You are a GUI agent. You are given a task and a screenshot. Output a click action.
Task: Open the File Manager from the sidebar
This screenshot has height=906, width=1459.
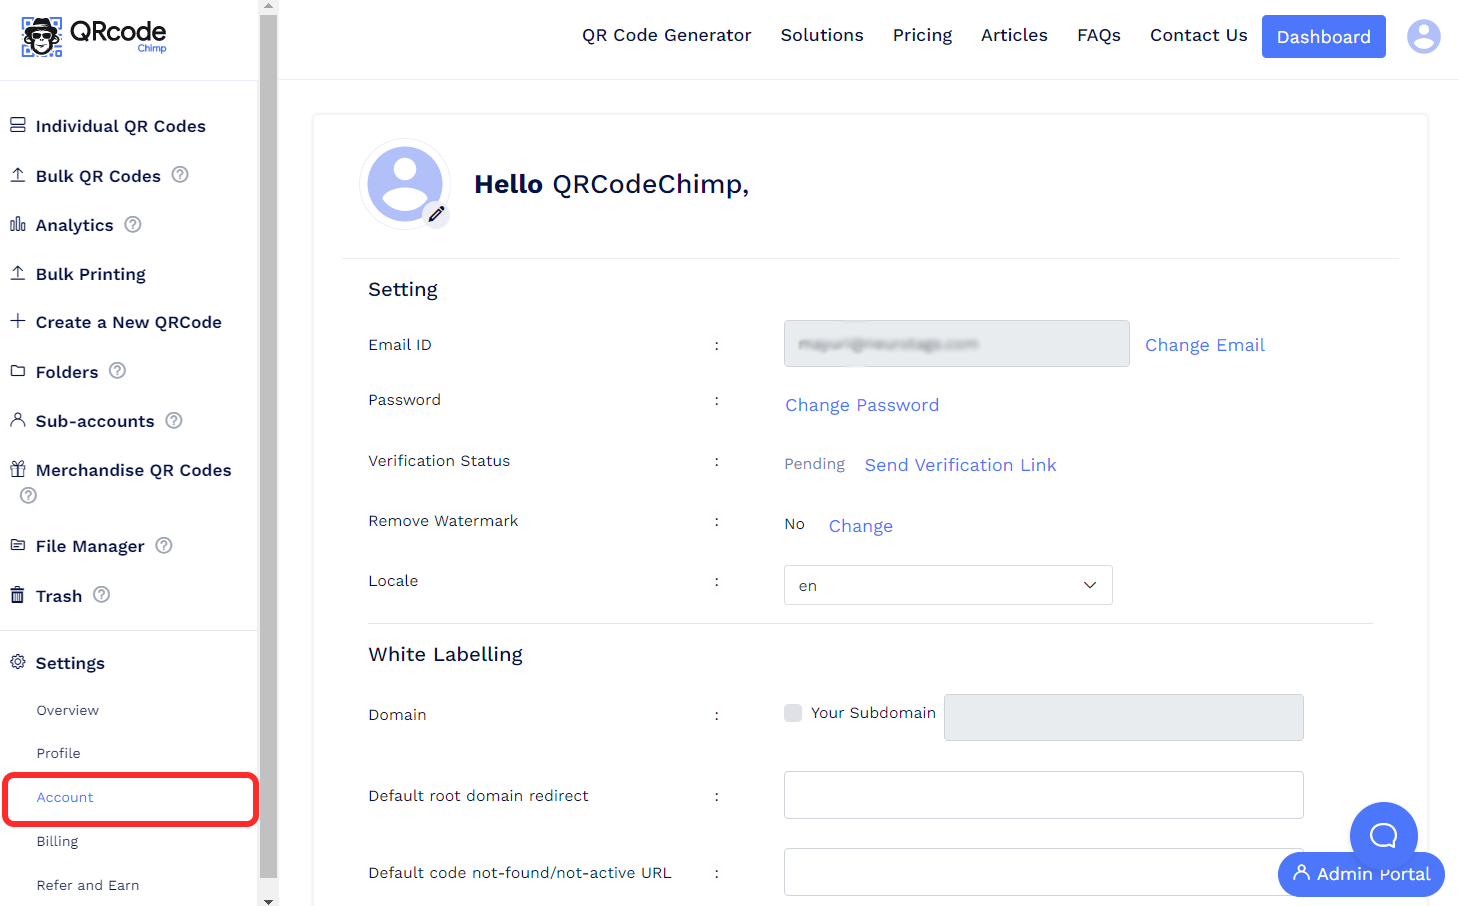(91, 546)
